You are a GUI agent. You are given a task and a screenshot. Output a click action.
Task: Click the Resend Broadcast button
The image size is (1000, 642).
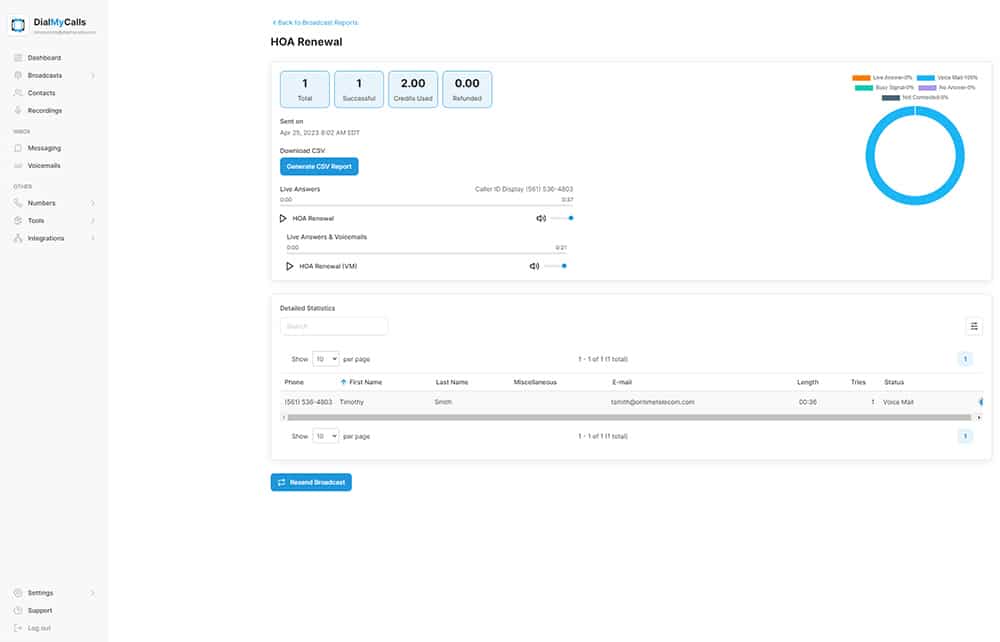311,482
